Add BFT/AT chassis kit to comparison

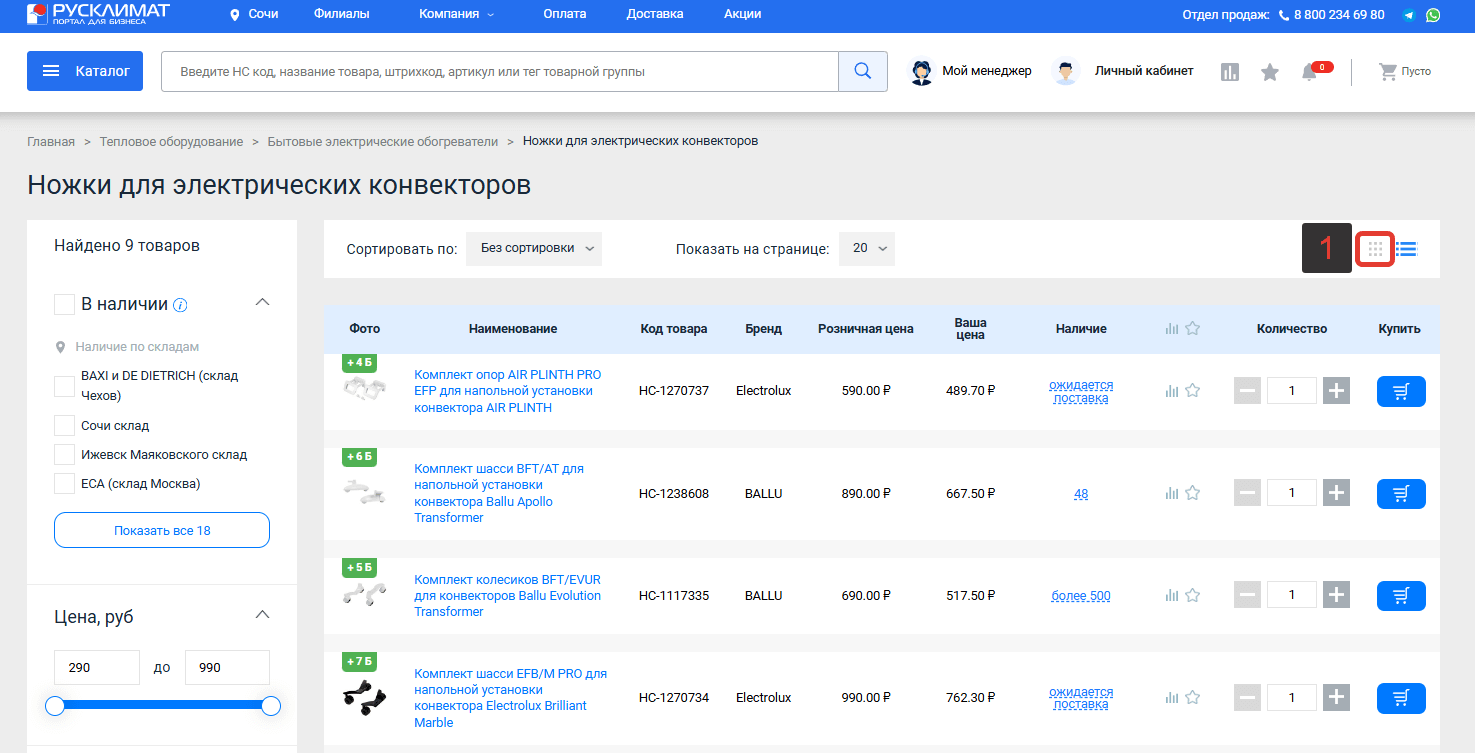(1171, 493)
